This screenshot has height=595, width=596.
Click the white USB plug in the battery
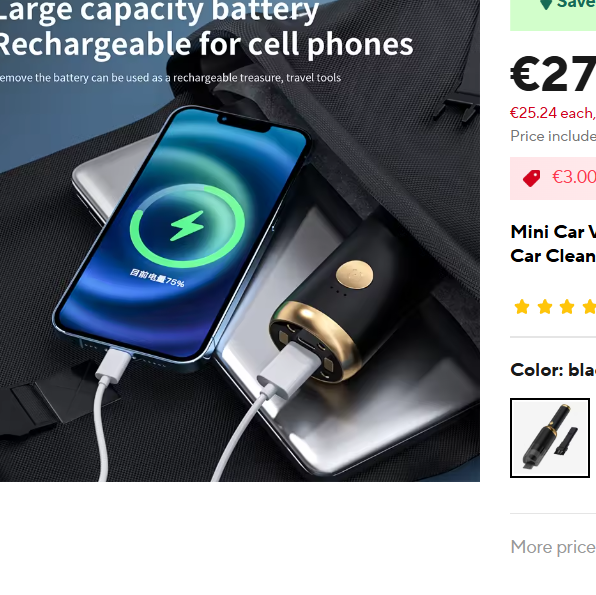pos(289,367)
